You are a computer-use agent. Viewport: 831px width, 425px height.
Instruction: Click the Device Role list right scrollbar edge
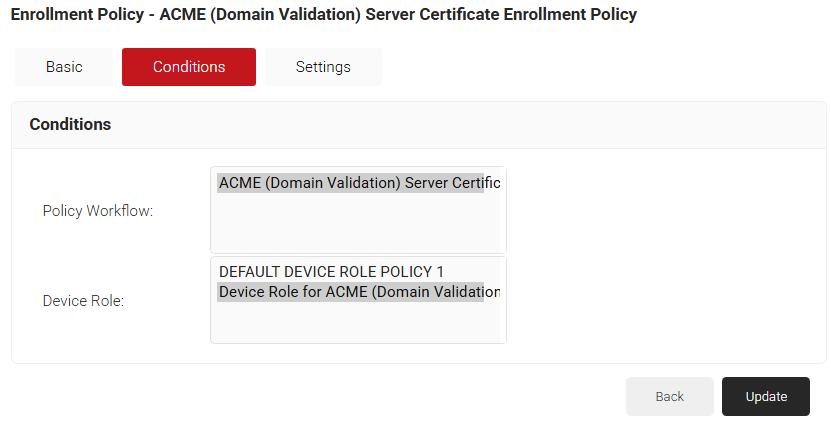(503, 300)
